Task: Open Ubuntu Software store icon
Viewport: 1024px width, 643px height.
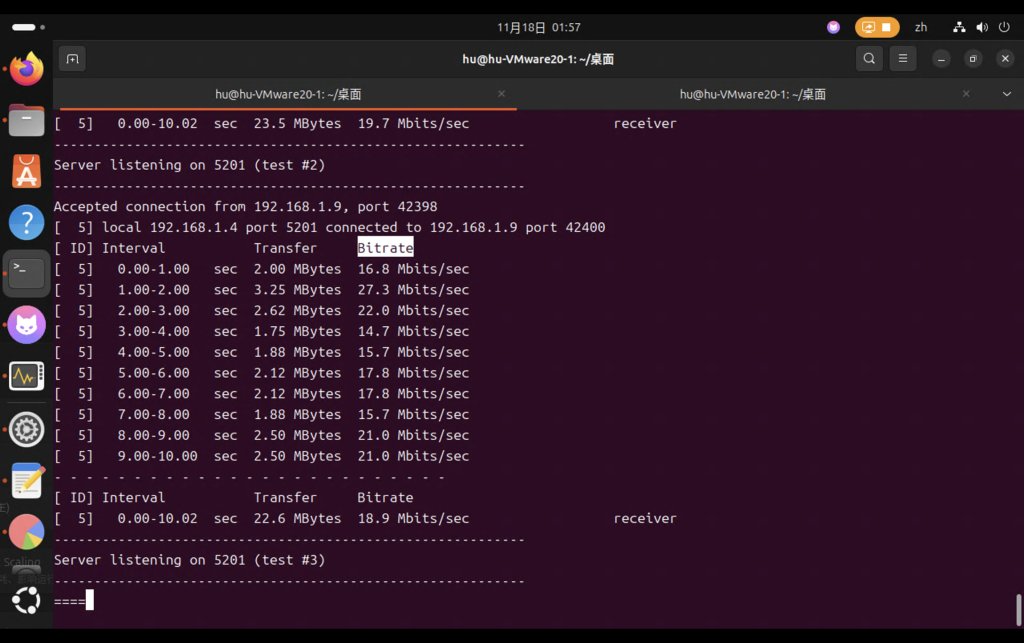Action: coord(27,172)
